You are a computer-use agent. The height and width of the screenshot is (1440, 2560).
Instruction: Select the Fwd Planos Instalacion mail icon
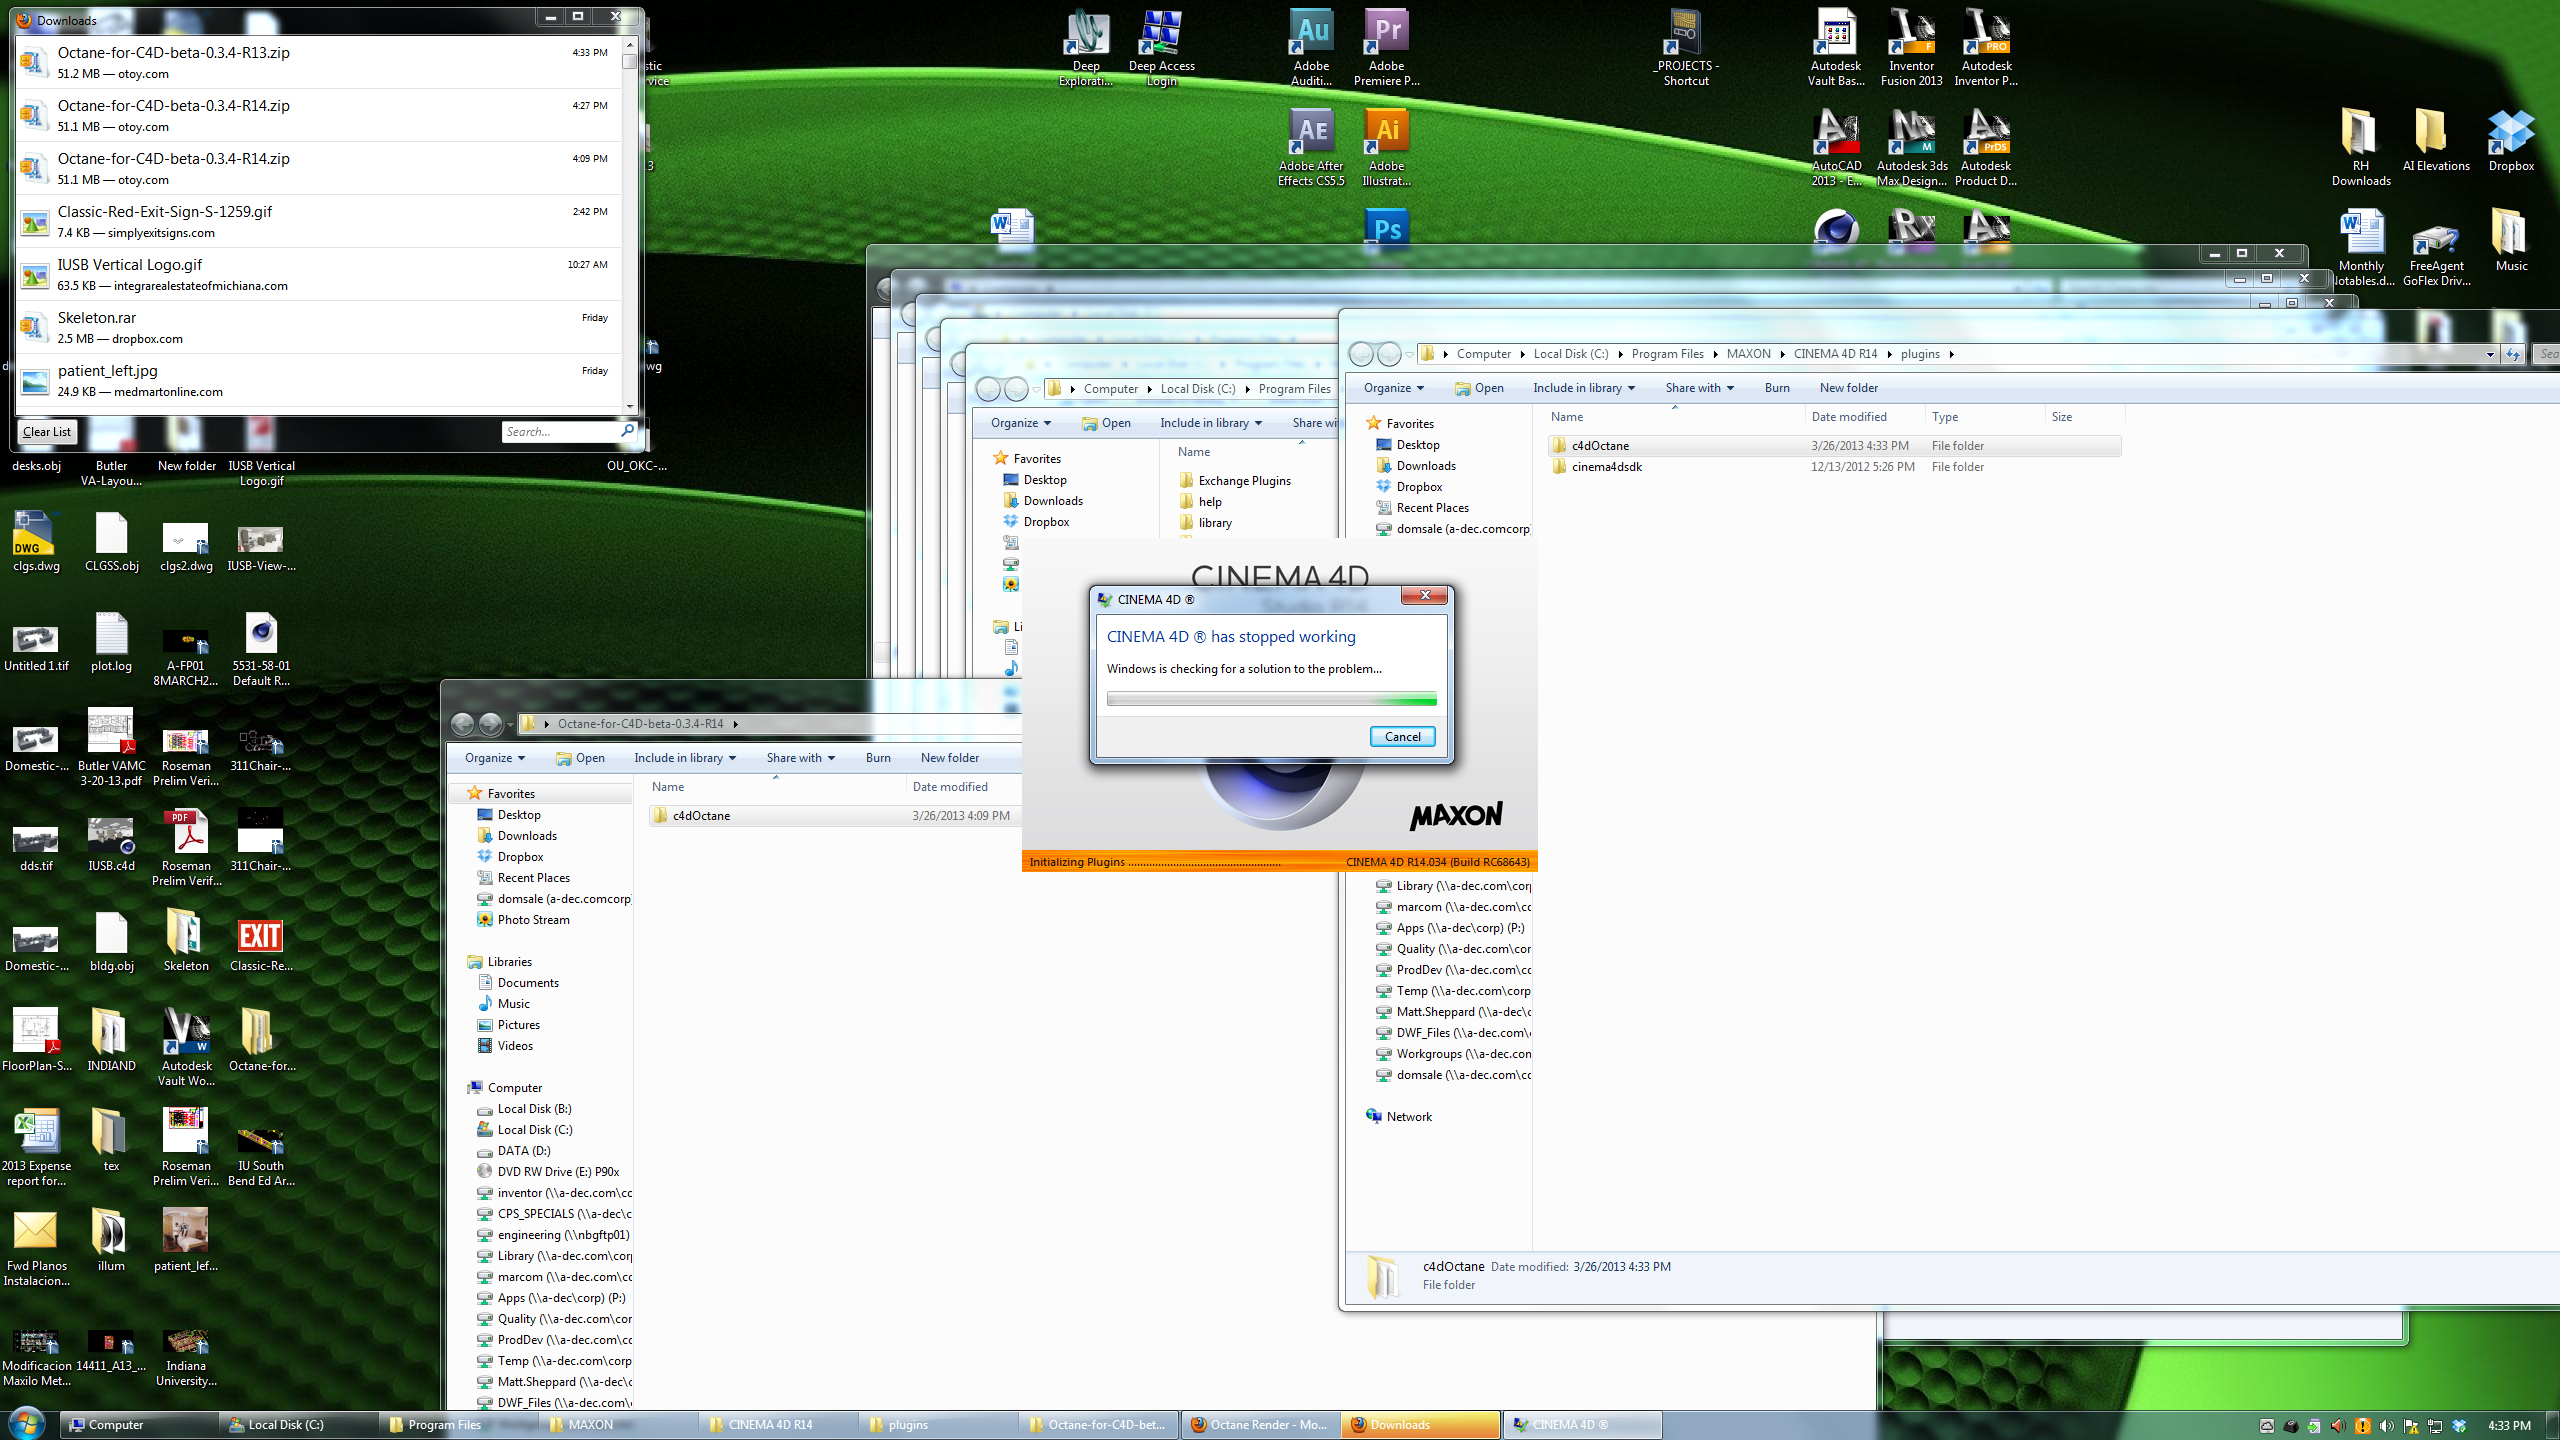coord(36,1247)
